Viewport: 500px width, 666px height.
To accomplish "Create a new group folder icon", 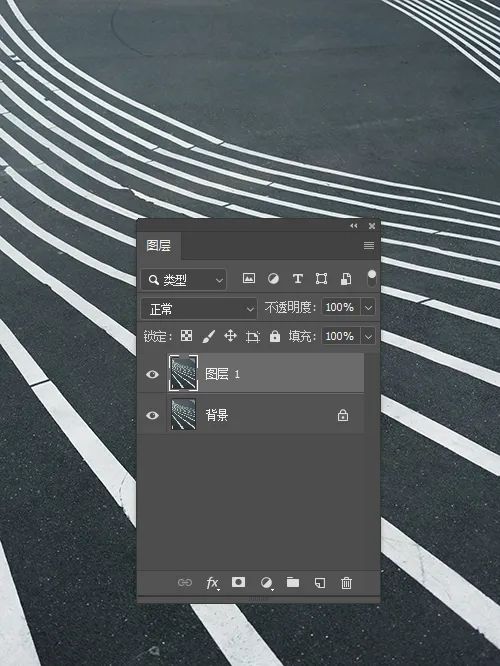I will (x=293, y=582).
